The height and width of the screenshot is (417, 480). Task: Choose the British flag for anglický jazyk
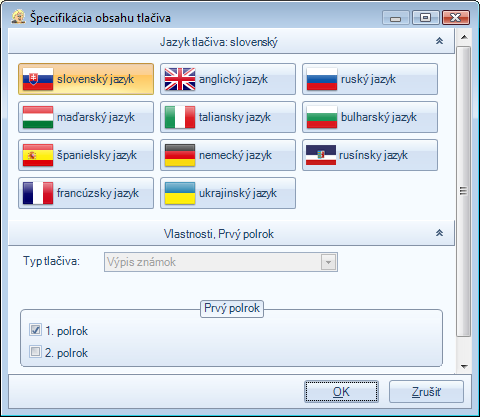click(x=228, y=79)
